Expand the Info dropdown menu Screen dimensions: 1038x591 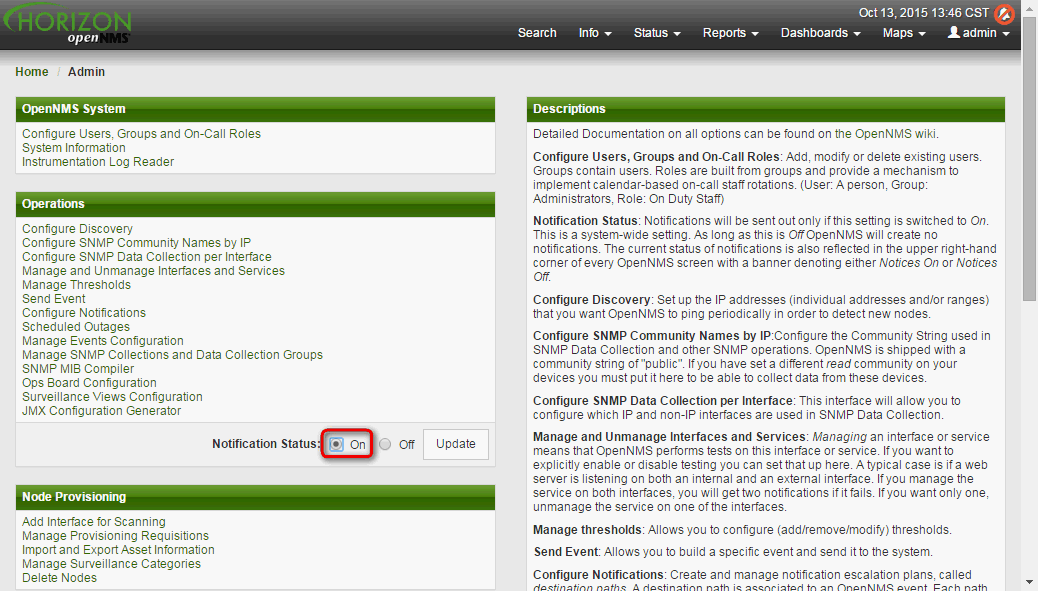pyautogui.click(x=595, y=33)
